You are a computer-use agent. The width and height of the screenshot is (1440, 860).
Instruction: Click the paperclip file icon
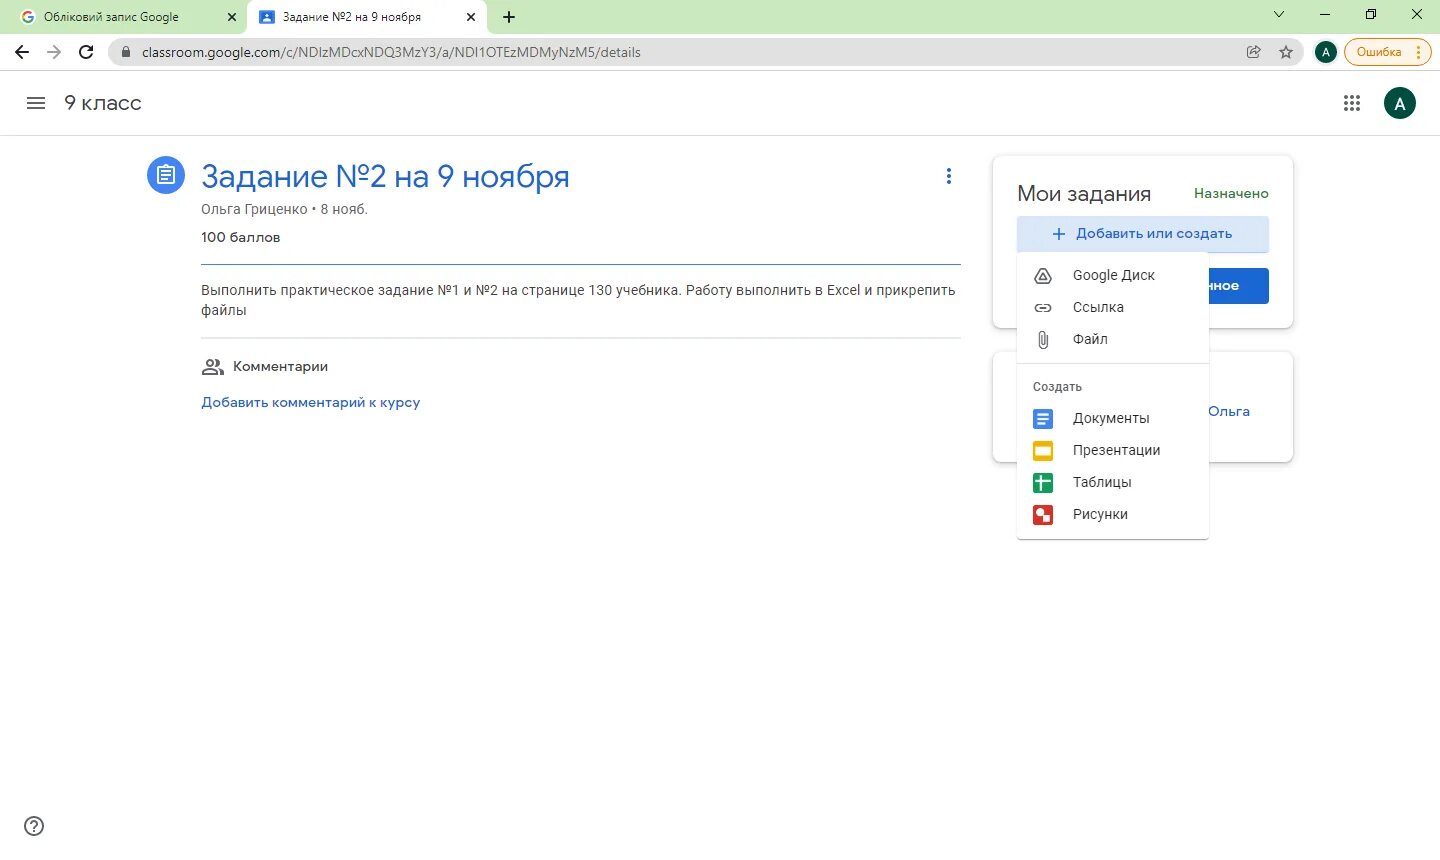[x=1043, y=339]
